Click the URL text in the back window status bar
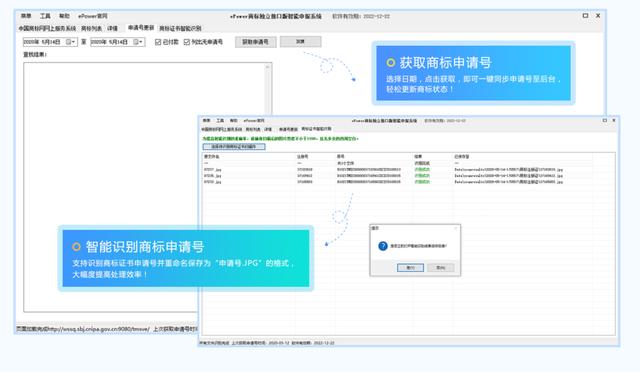This screenshot has height=372, width=640. click(99, 329)
